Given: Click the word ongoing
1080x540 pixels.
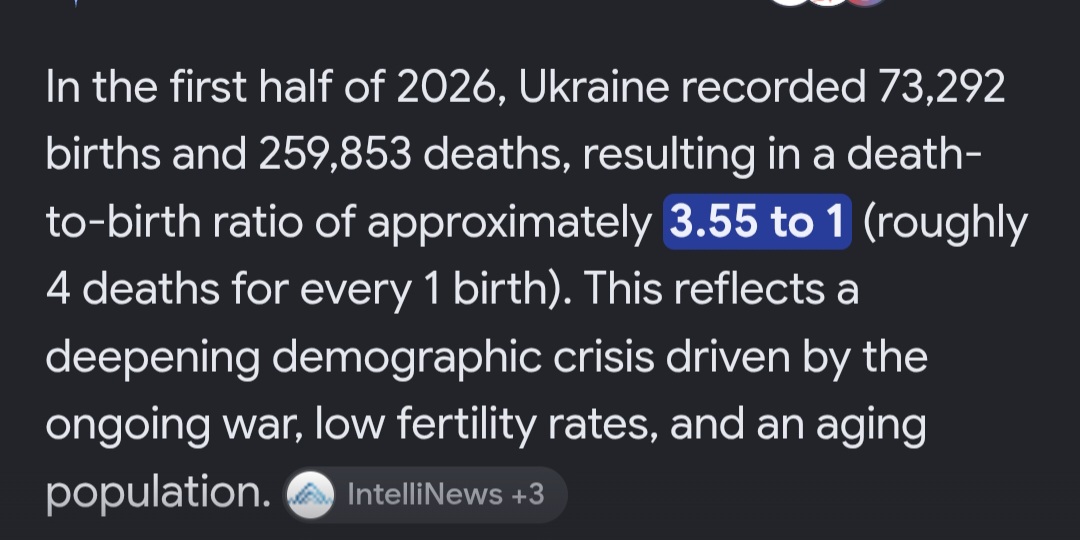Looking at the screenshot, I should pos(127,427).
